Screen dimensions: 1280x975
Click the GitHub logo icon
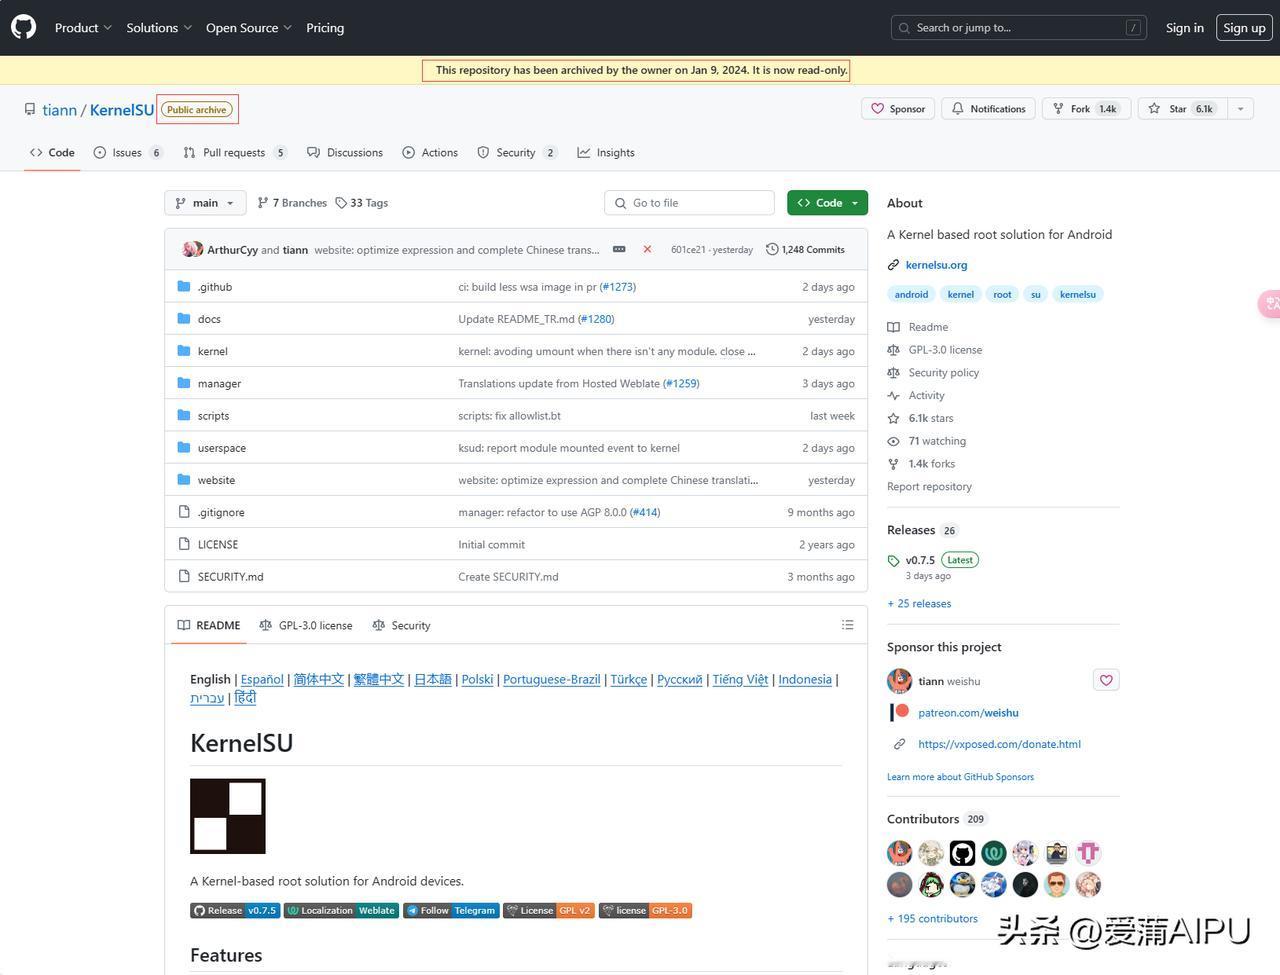24,27
